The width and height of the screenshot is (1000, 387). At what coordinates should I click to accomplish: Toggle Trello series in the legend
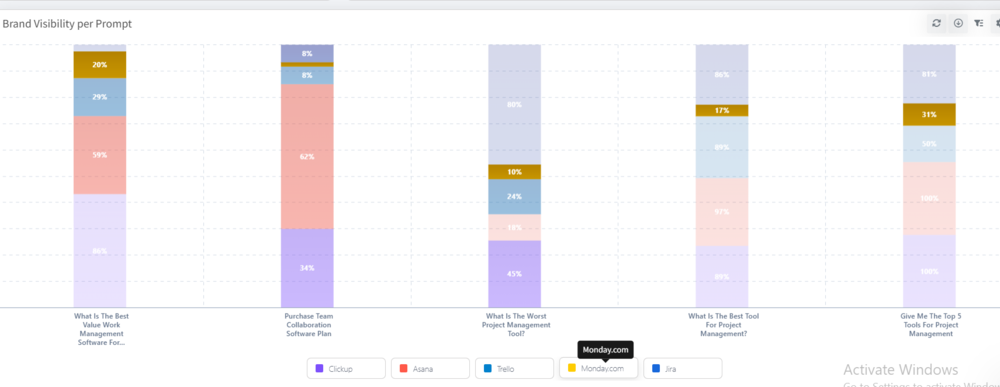515,369
